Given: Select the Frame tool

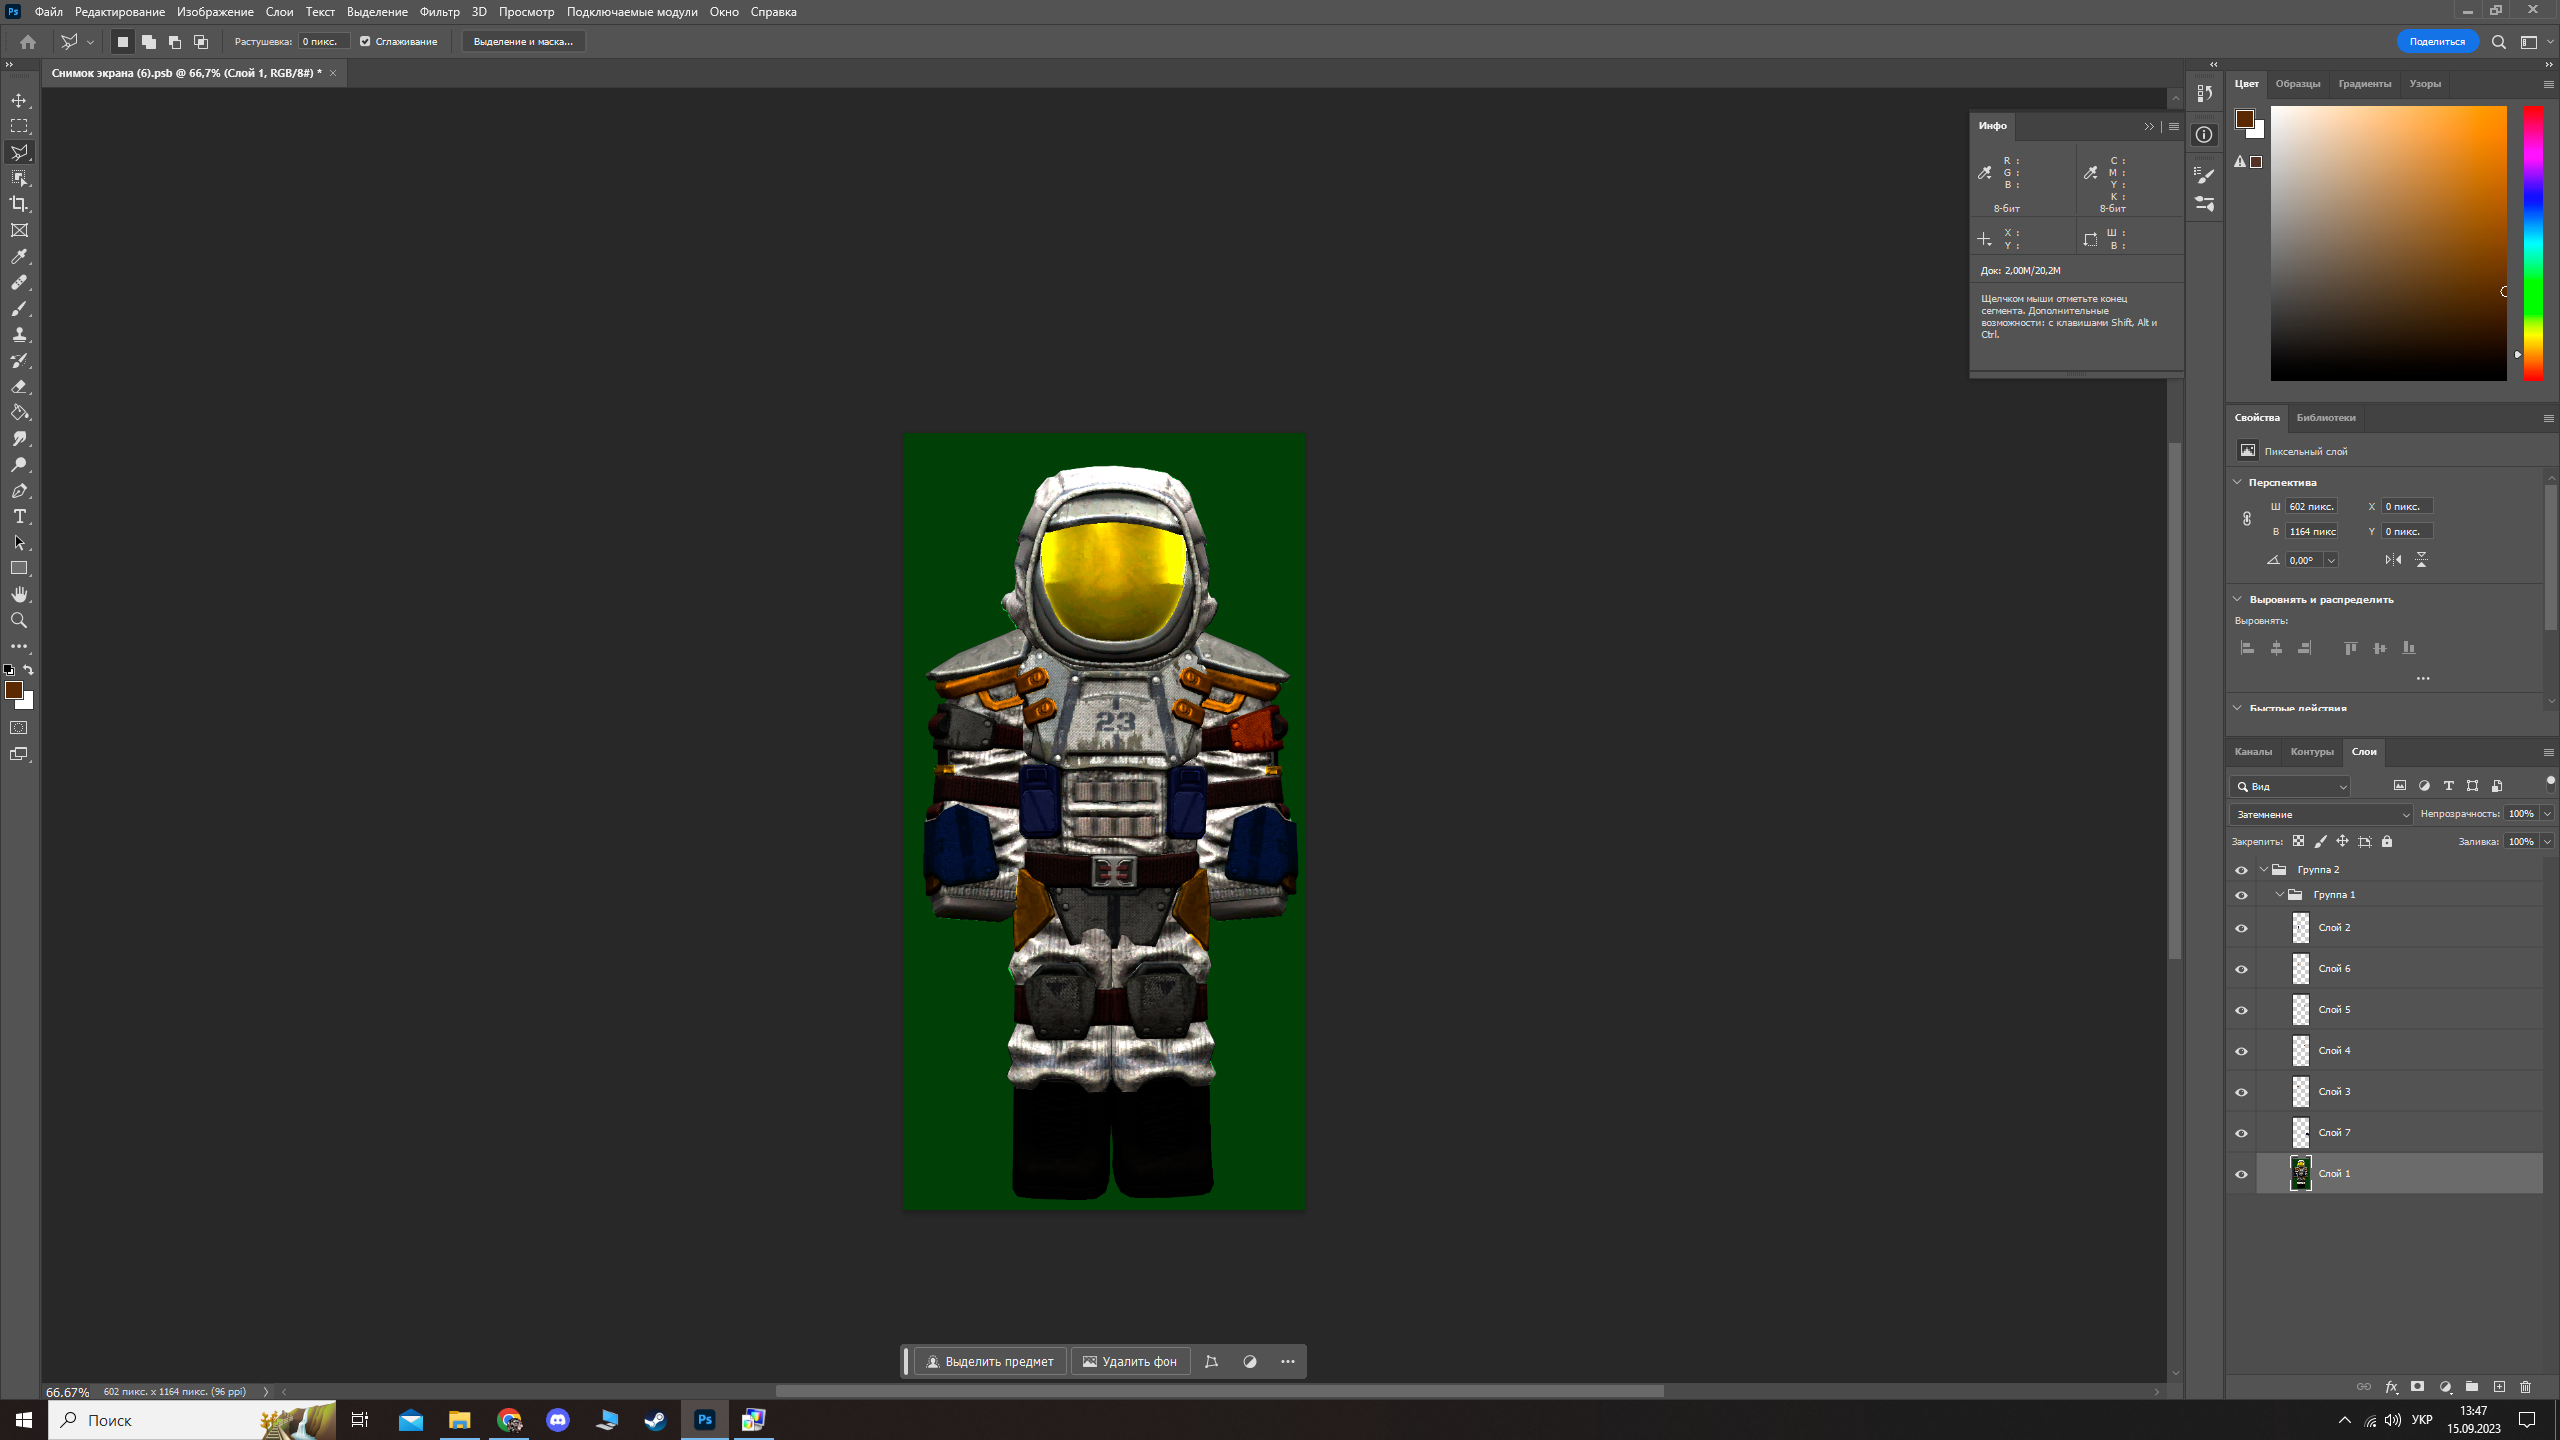Looking at the screenshot, I should 19,230.
